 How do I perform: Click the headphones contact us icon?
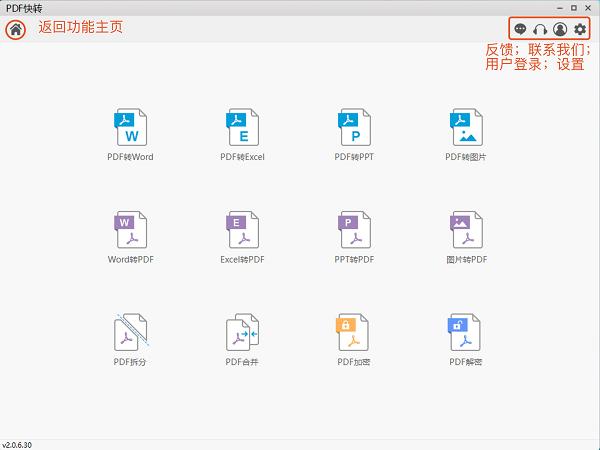tap(541, 29)
